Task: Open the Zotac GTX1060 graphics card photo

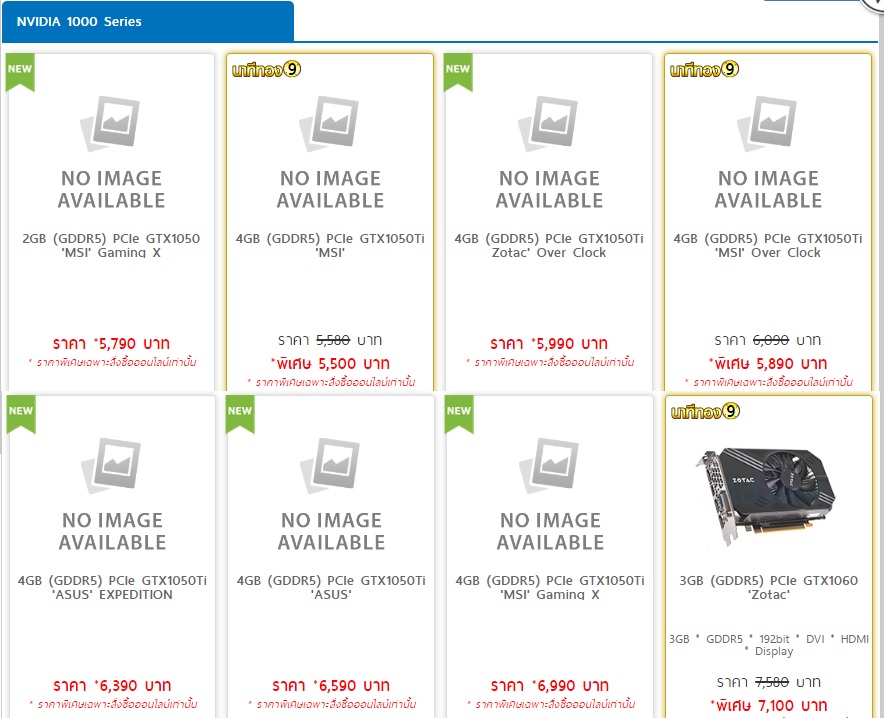Action: (x=768, y=495)
